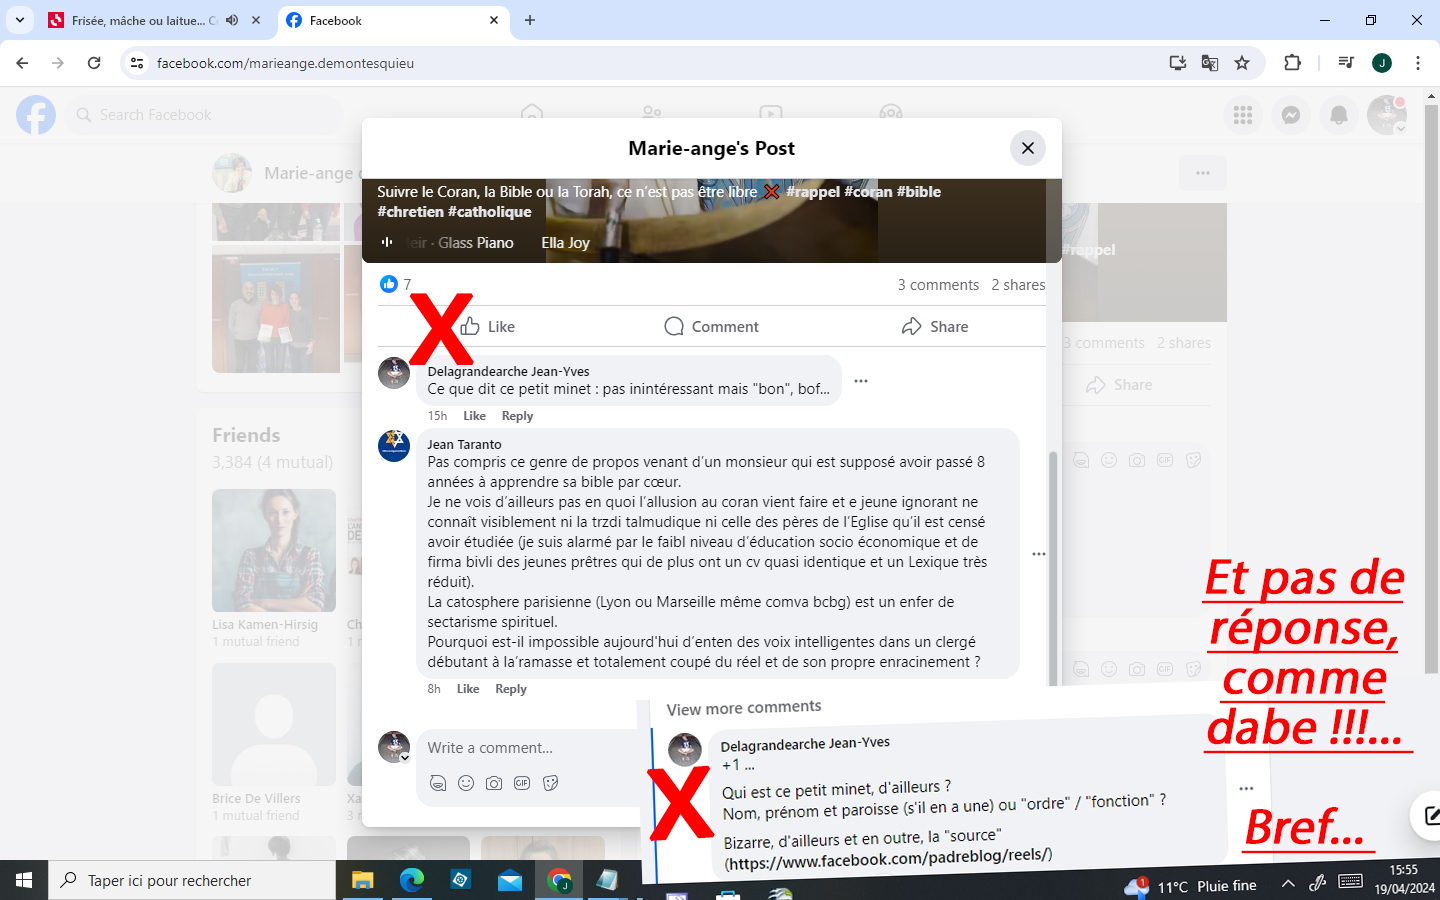The height and width of the screenshot is (900, 1440).
Task: Like Jean Taranto's 8h comment
Action: [468, 689]
